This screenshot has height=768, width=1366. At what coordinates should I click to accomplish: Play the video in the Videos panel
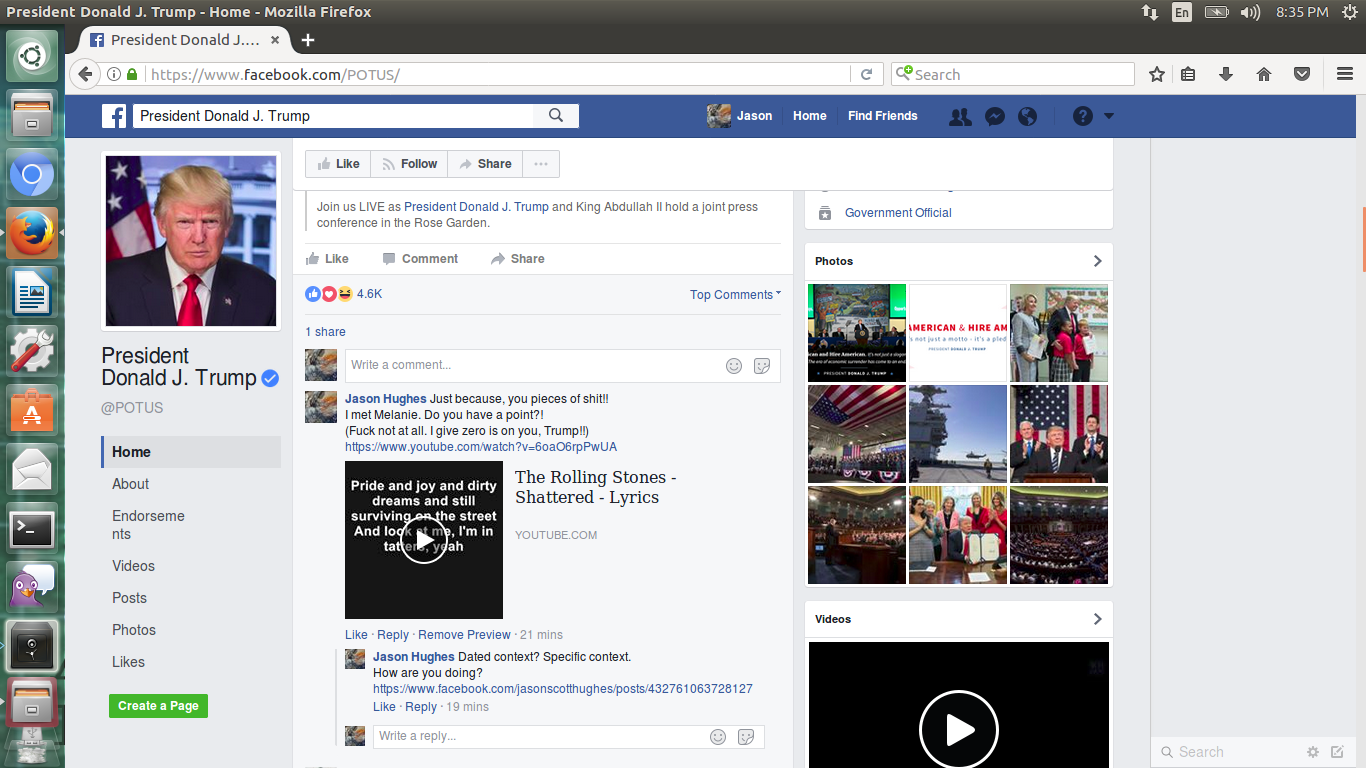click(x=959, y=729)
